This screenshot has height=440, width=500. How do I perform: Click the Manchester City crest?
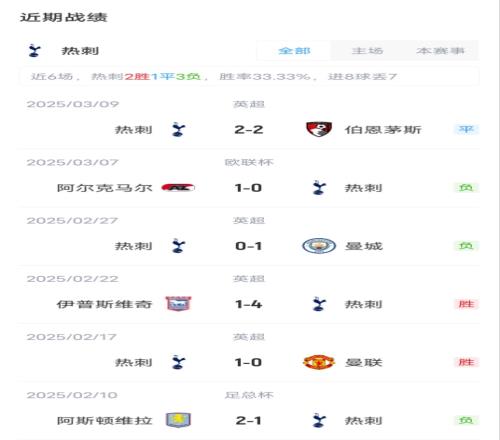[319, 246]
